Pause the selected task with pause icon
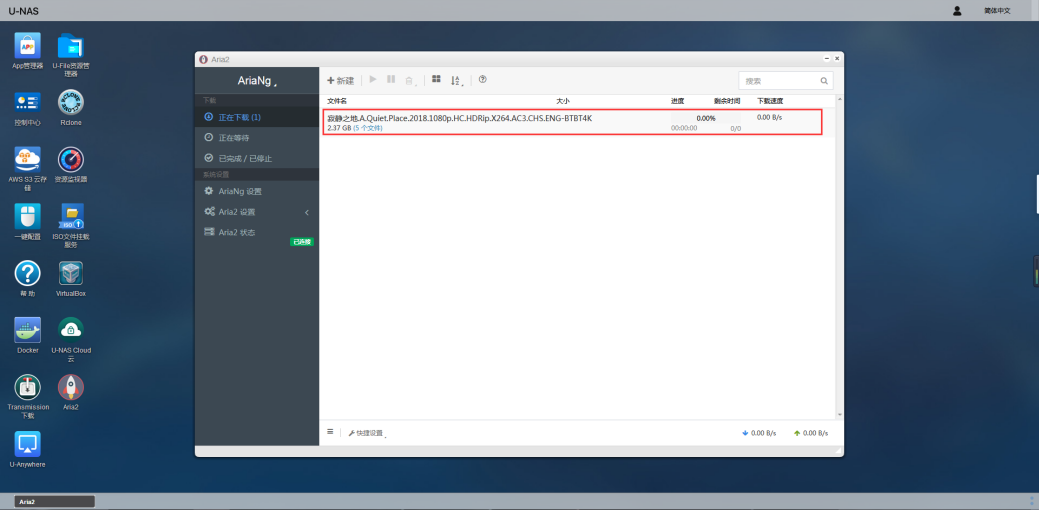The width and height of the screenshot is (1039, 510). click(x=391, y=79)
